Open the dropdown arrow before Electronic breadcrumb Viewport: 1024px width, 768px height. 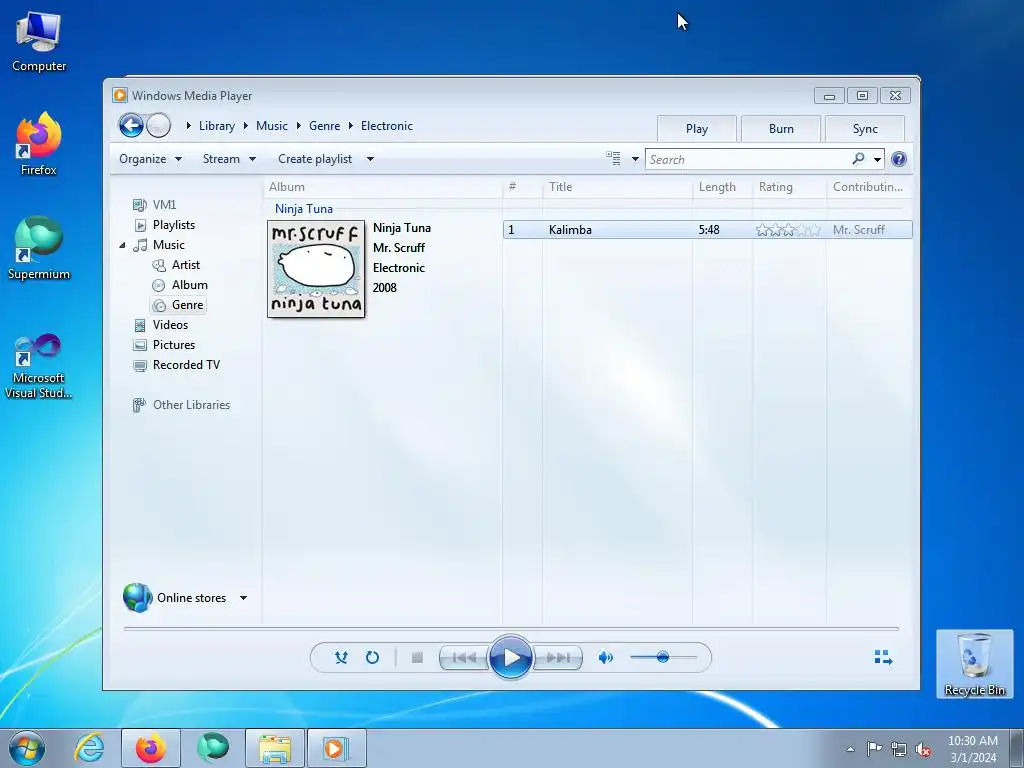tap(351, 125)
